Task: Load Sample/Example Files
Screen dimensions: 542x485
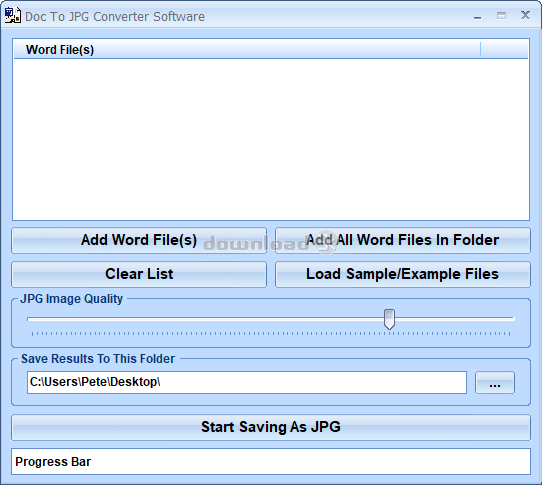Action: [x=403, y=274]
